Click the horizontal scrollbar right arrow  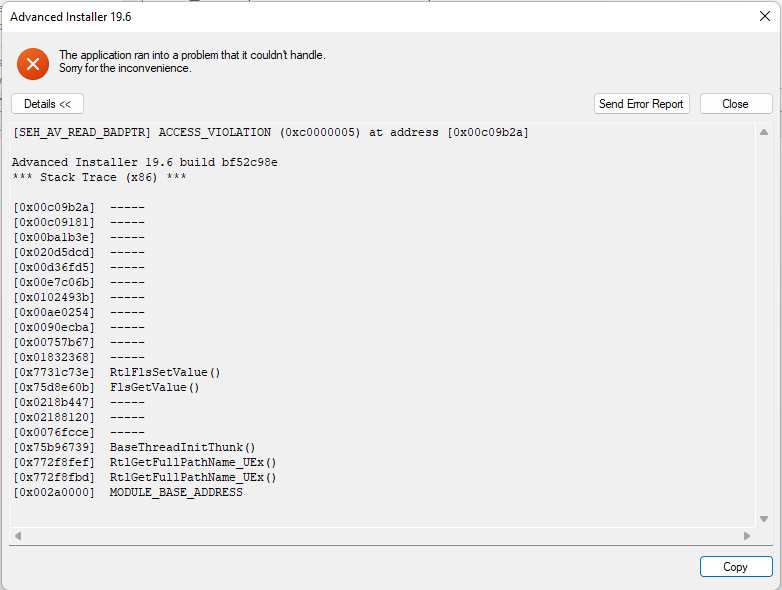(x=747, y=536)
